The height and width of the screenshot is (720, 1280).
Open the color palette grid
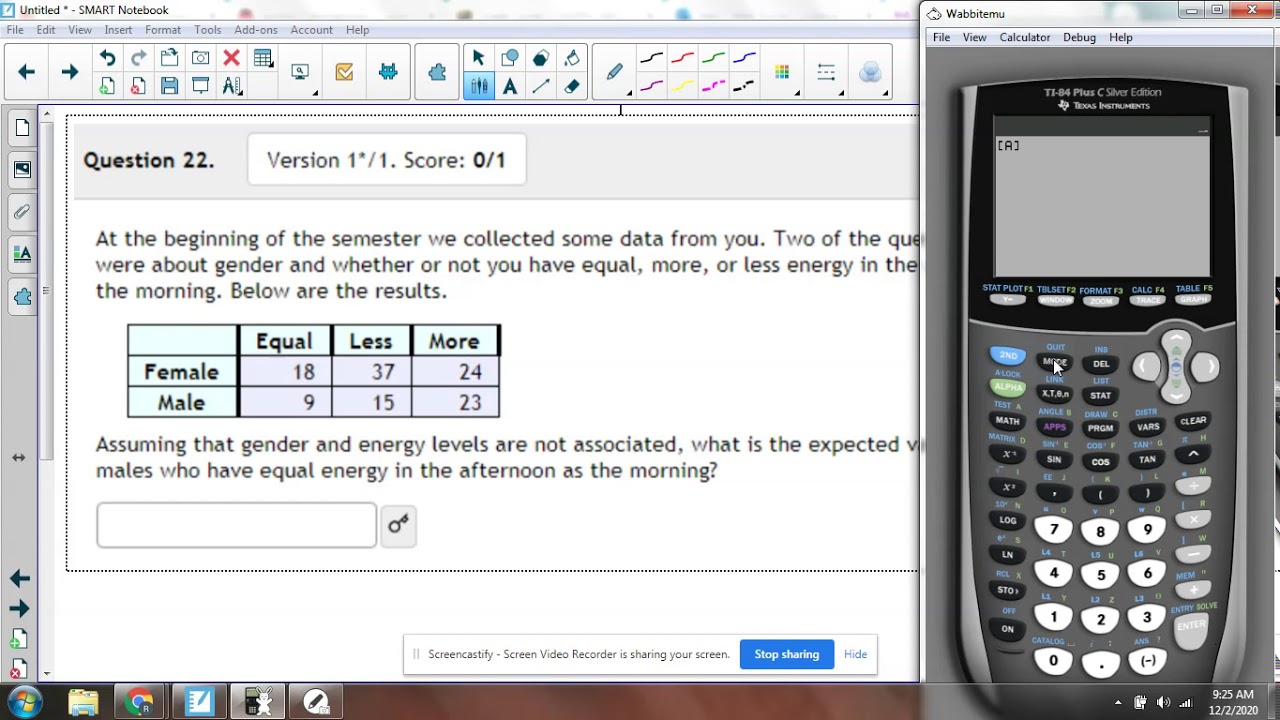coord(782,72)
